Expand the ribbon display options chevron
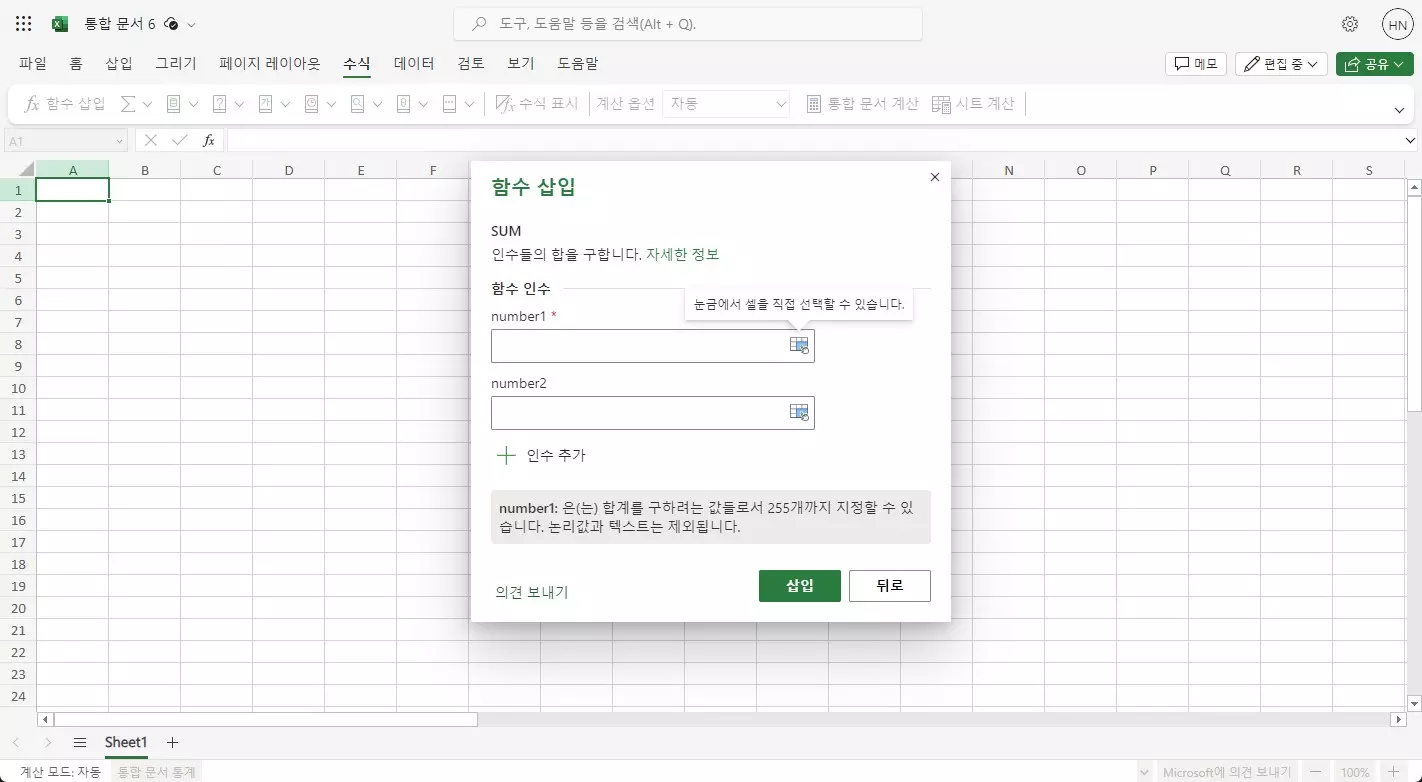1422x782 pixels. [x=1399, y=109]
